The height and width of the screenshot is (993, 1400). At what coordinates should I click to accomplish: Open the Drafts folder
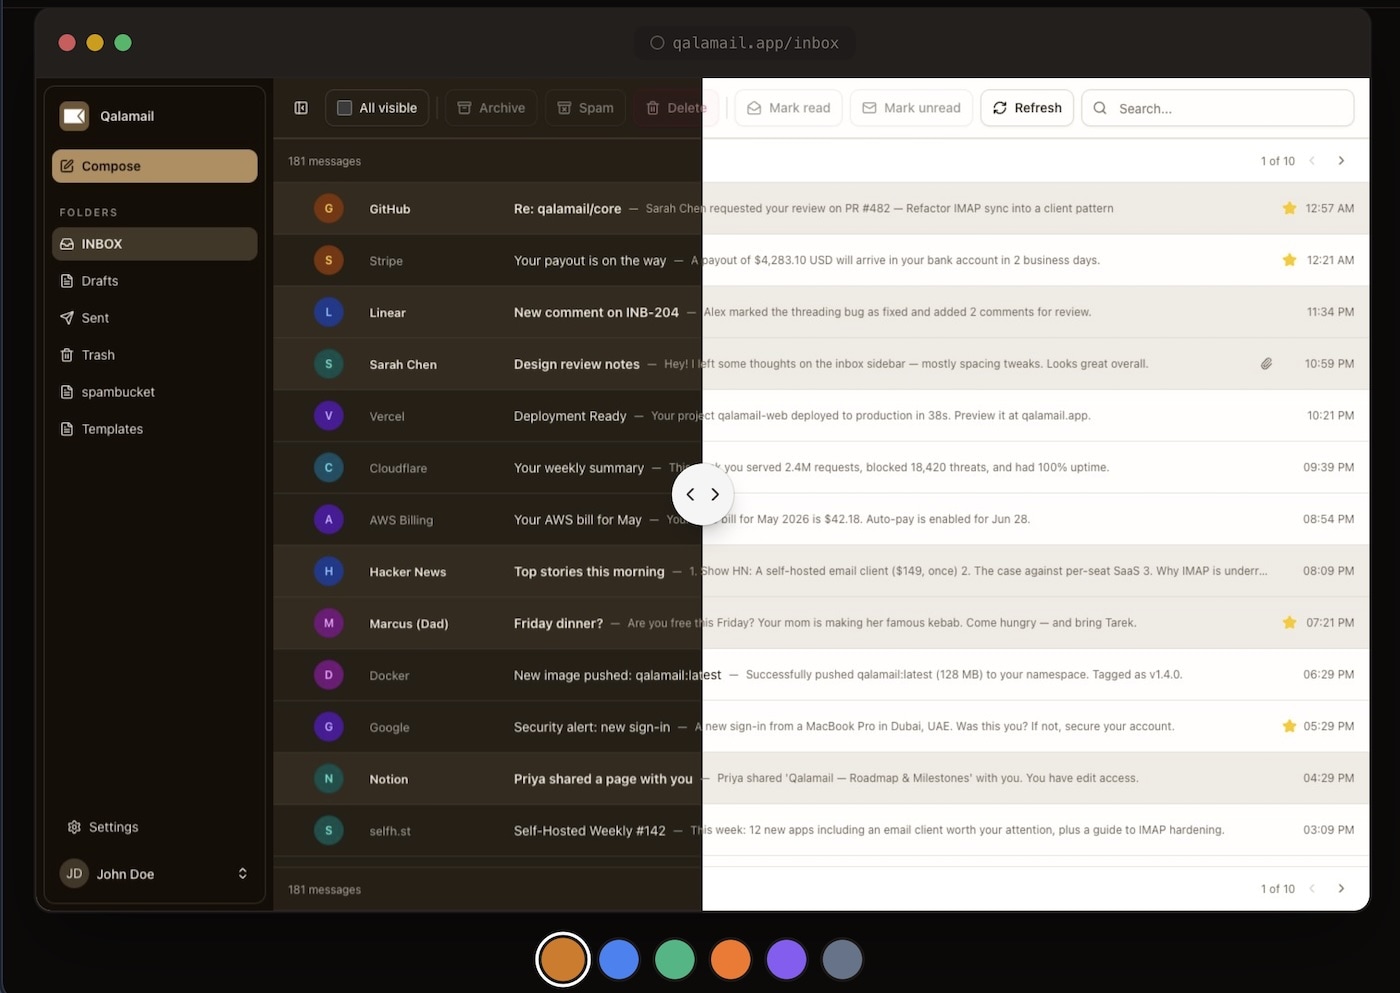155,281
